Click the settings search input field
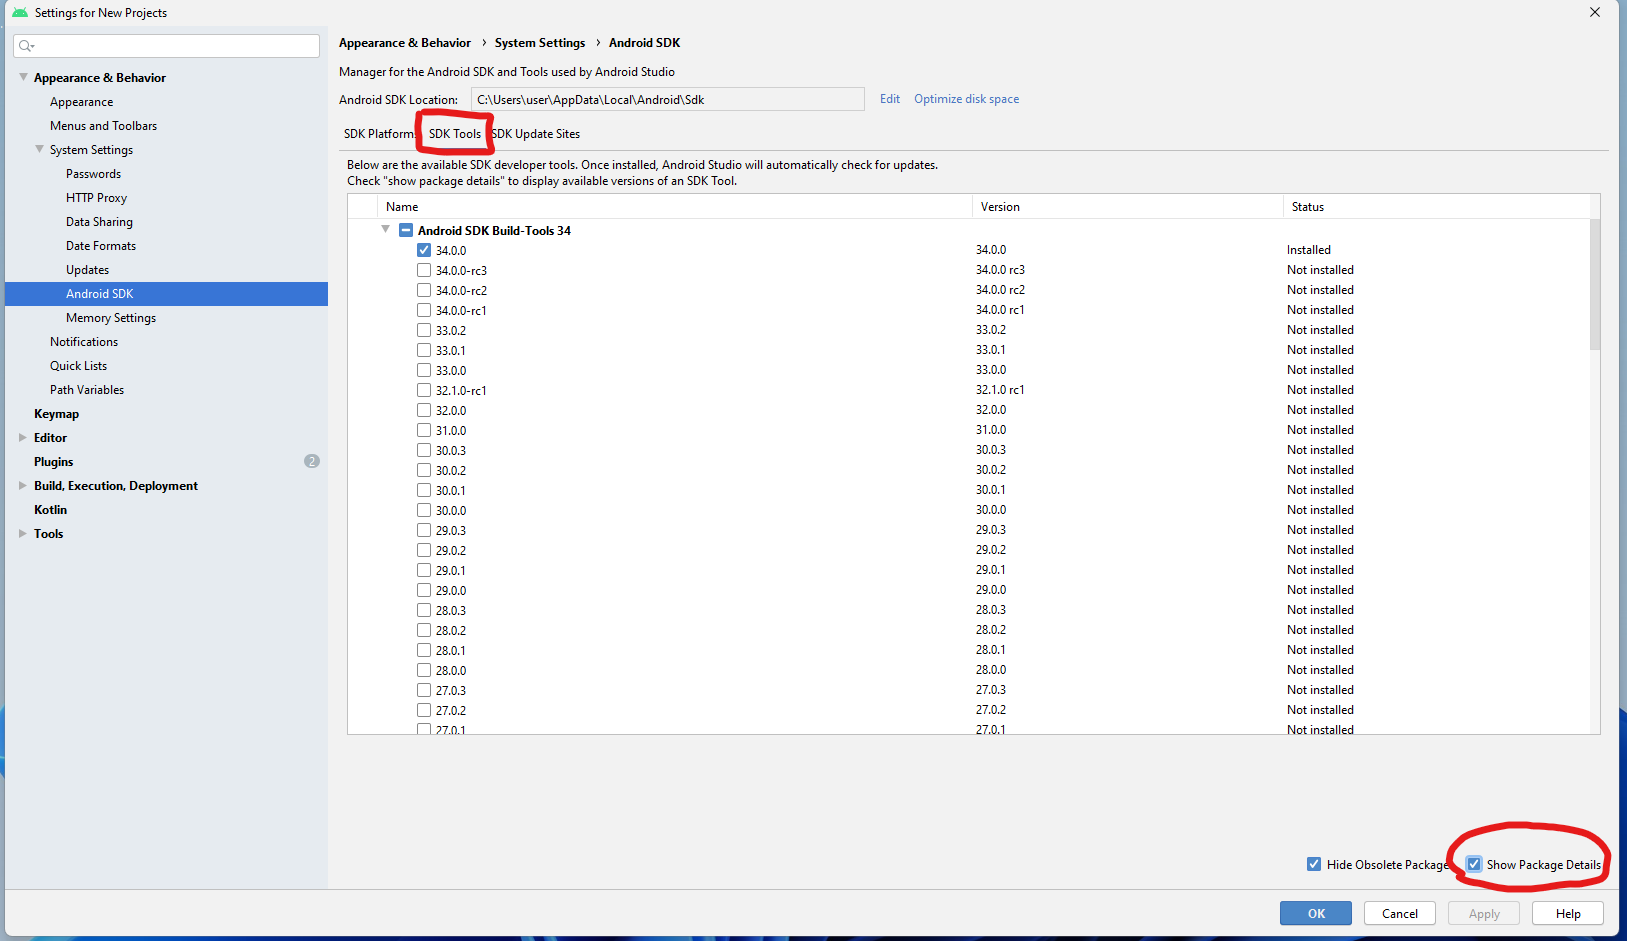The image size is (1627, 941). pos(167,46)
